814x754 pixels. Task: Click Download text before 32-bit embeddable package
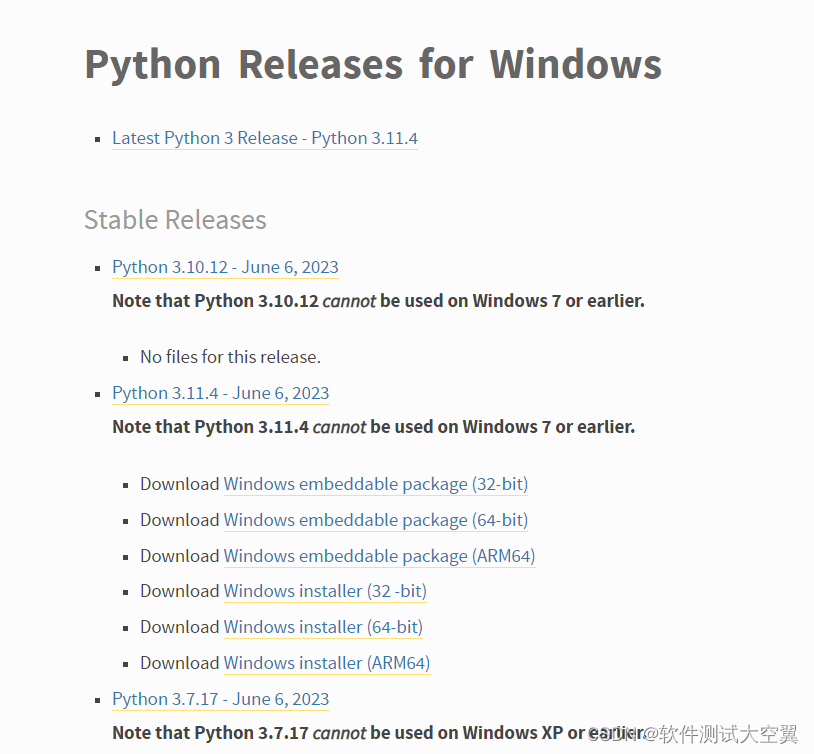click(x=179, y=484)
